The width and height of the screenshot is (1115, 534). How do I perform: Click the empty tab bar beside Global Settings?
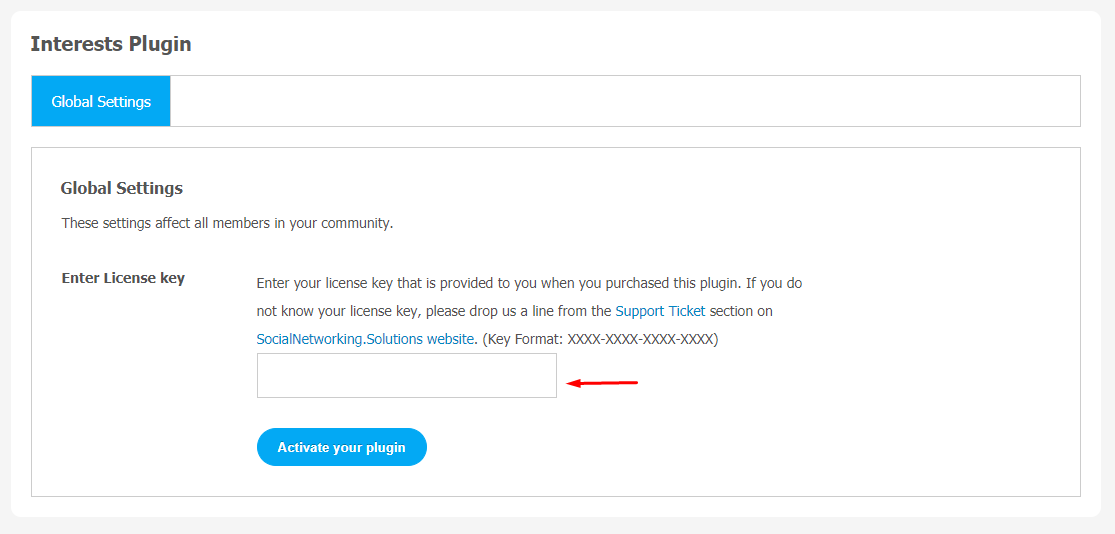(625, 102)
